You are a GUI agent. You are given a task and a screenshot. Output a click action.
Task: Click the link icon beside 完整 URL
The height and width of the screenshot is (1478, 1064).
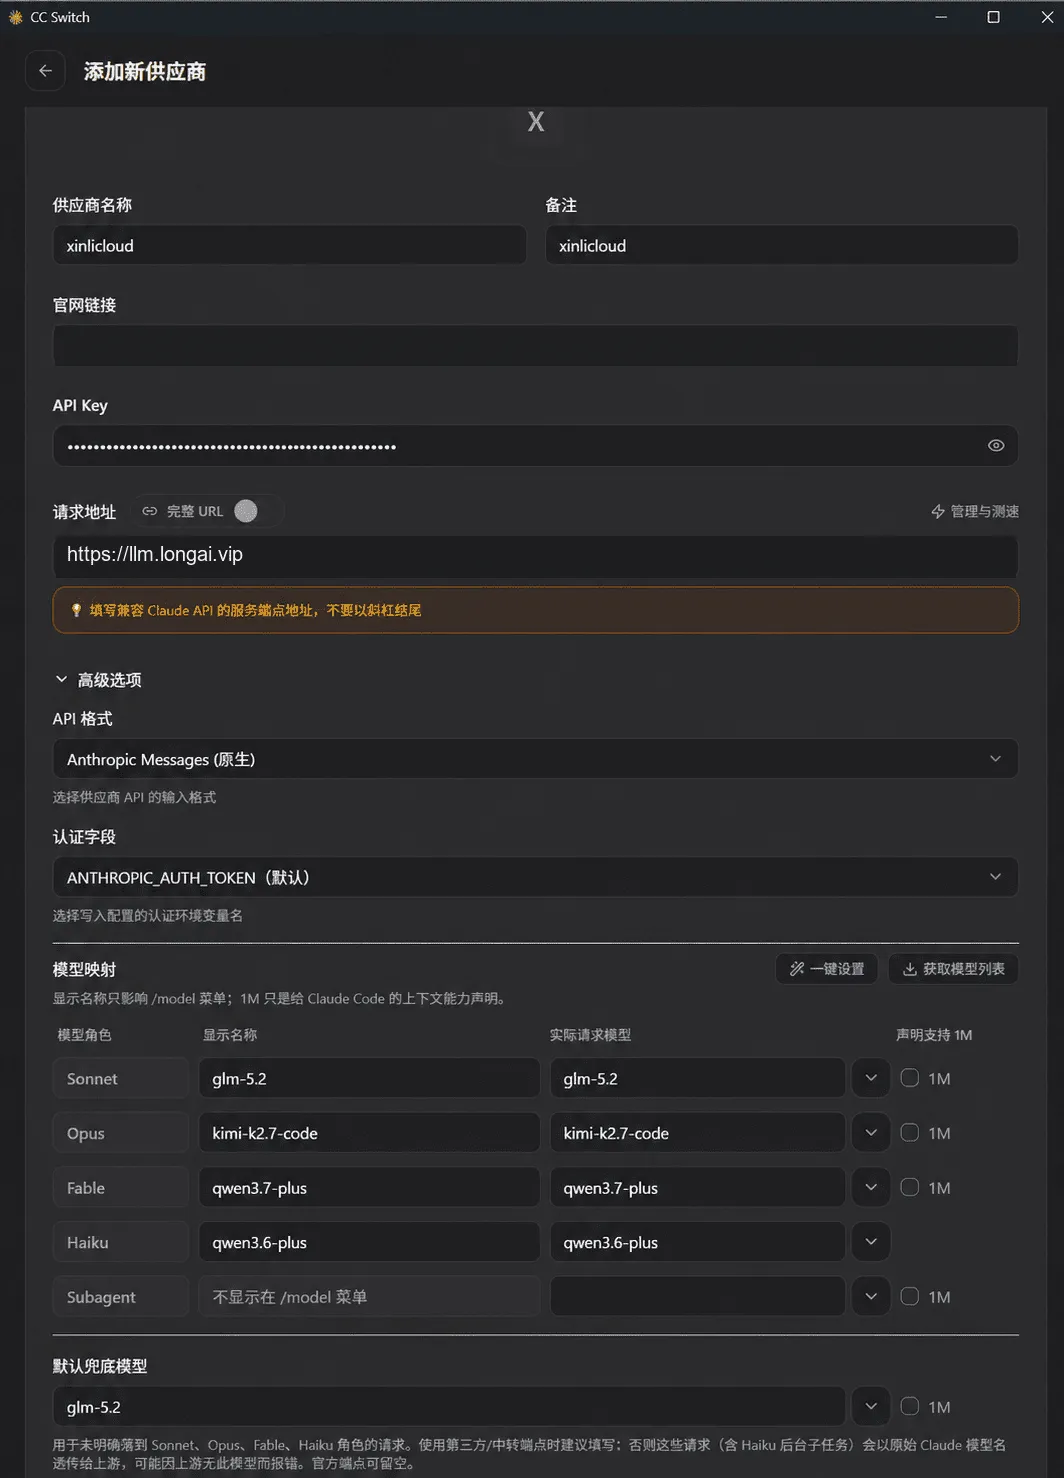150,511
